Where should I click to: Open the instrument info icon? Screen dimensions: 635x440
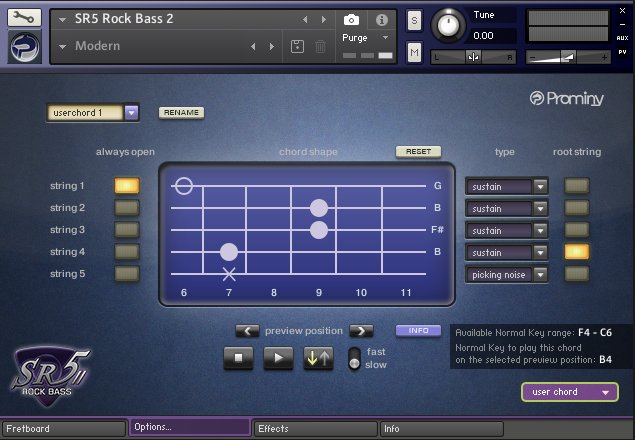click(380, 19)
